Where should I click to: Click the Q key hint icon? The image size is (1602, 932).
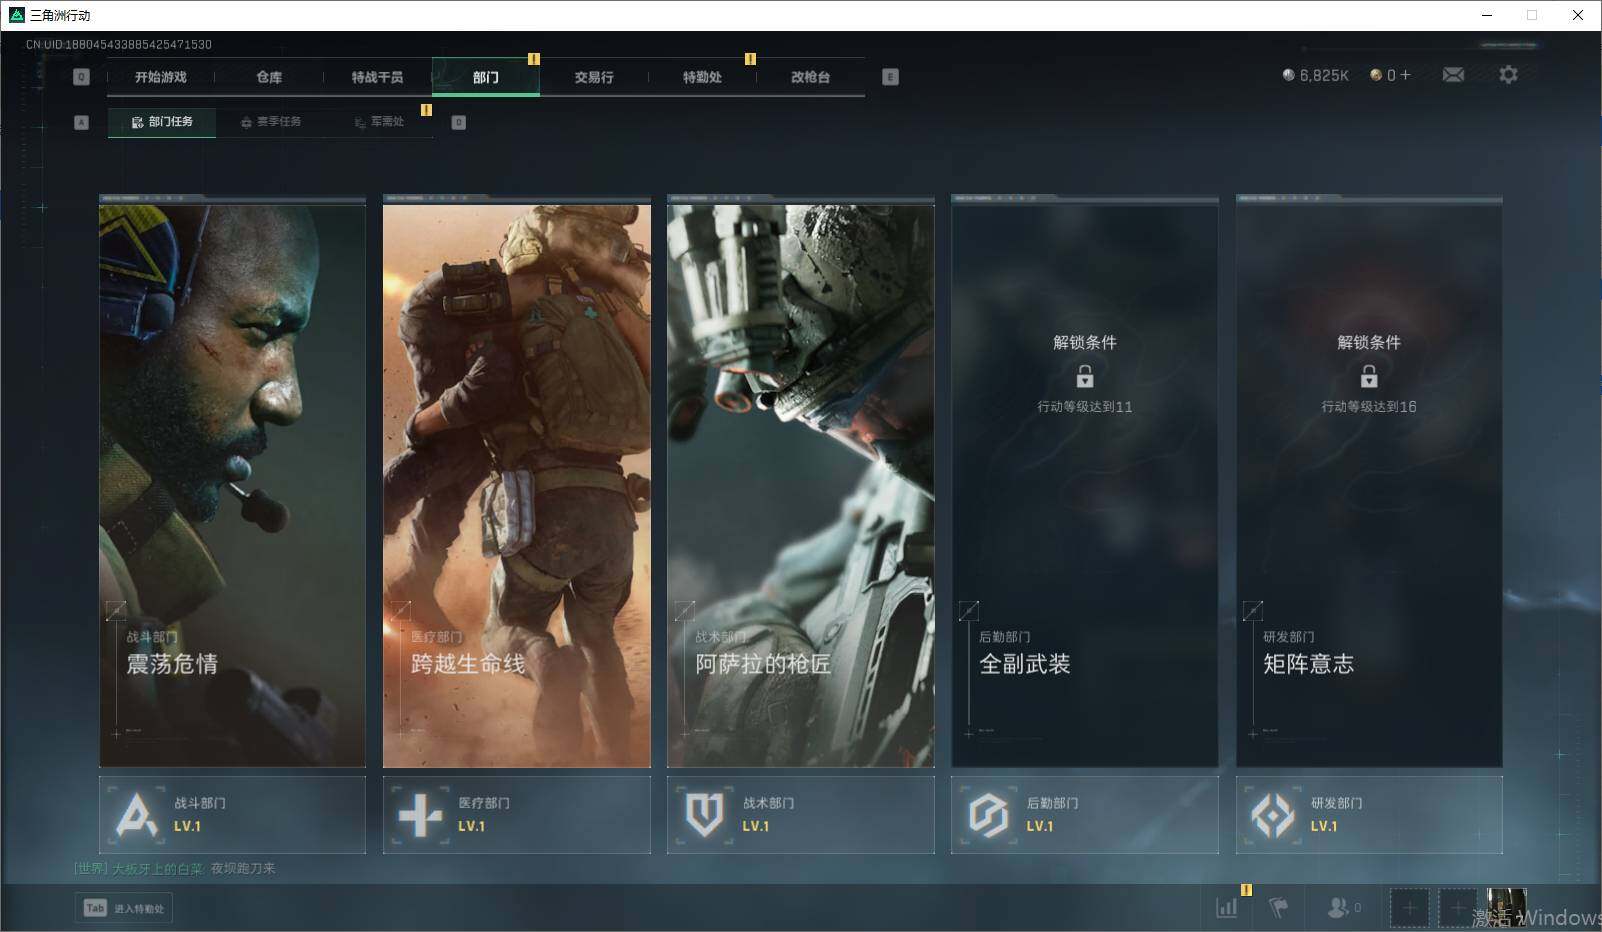(x=82, y=77)
